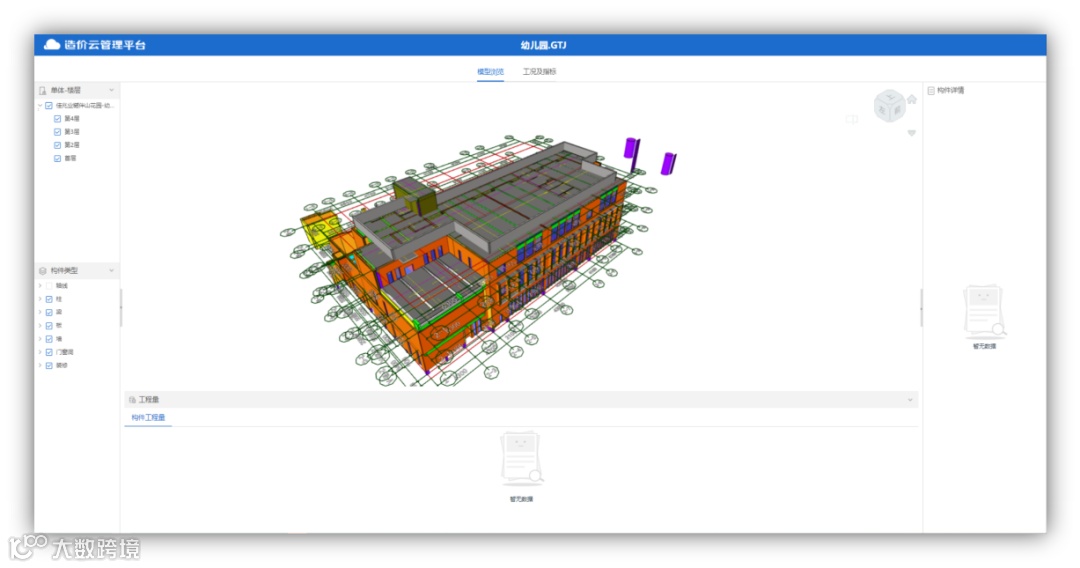This screenshot has height=568, width=1080.
Task: Click the view cube's front face 前
Action: click(897, 110)
